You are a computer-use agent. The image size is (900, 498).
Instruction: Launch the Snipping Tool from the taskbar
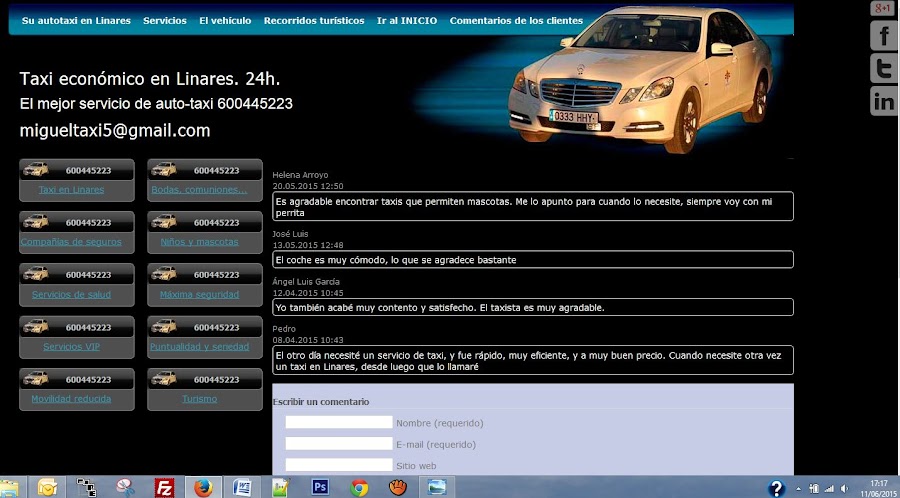tap(125, 488)
